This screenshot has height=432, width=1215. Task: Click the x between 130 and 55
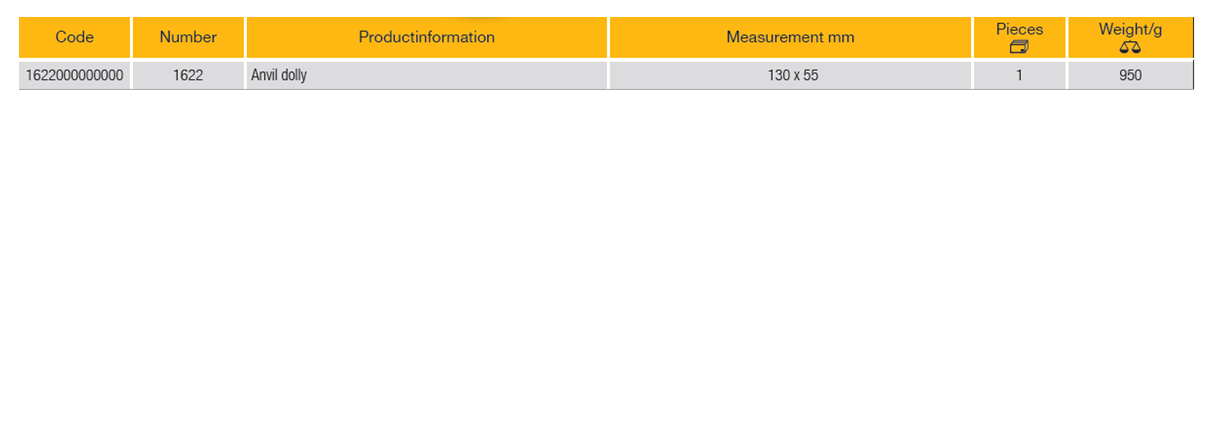[x=796, y=75]
